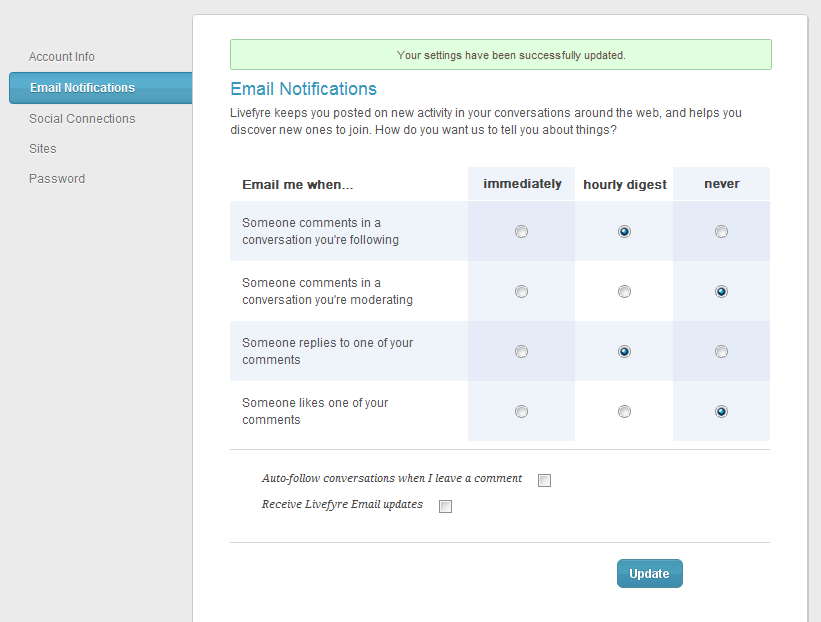Screen dimensions: 821x622
Task: Click the Update button
Action: 649,574
